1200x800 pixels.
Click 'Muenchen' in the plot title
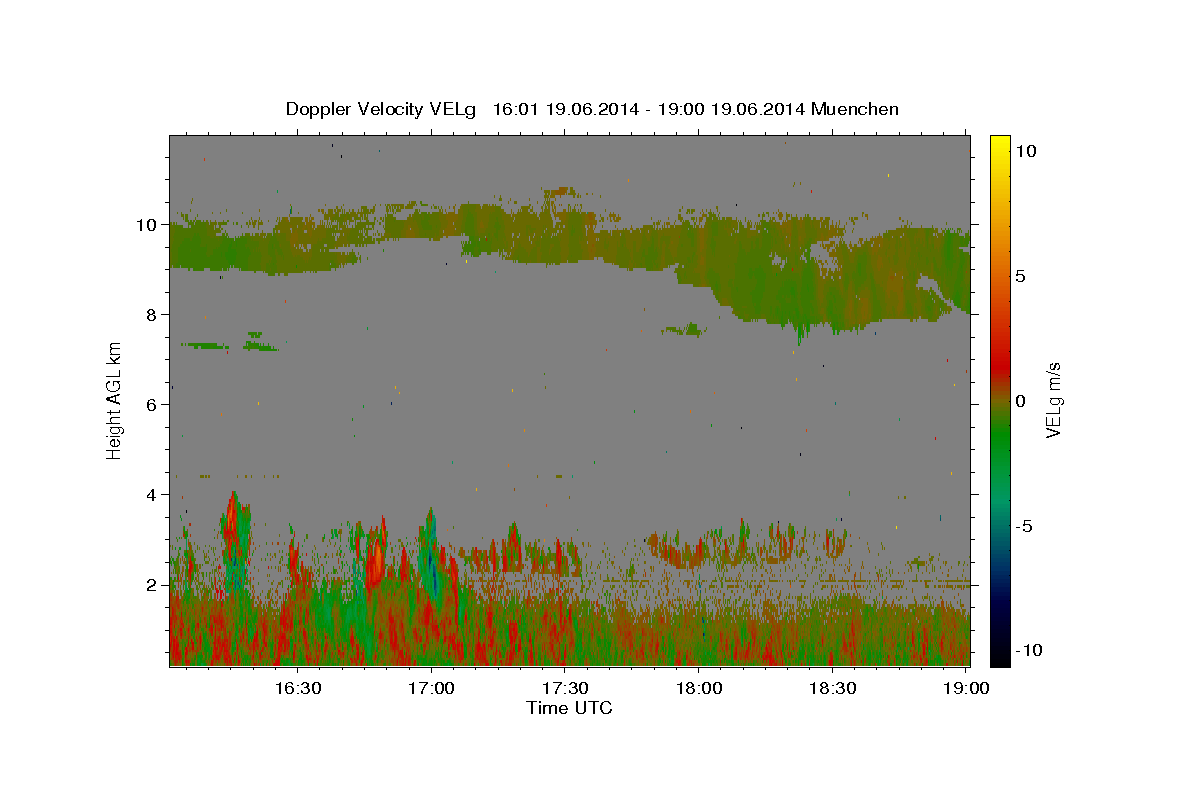(x=855, y=109)
